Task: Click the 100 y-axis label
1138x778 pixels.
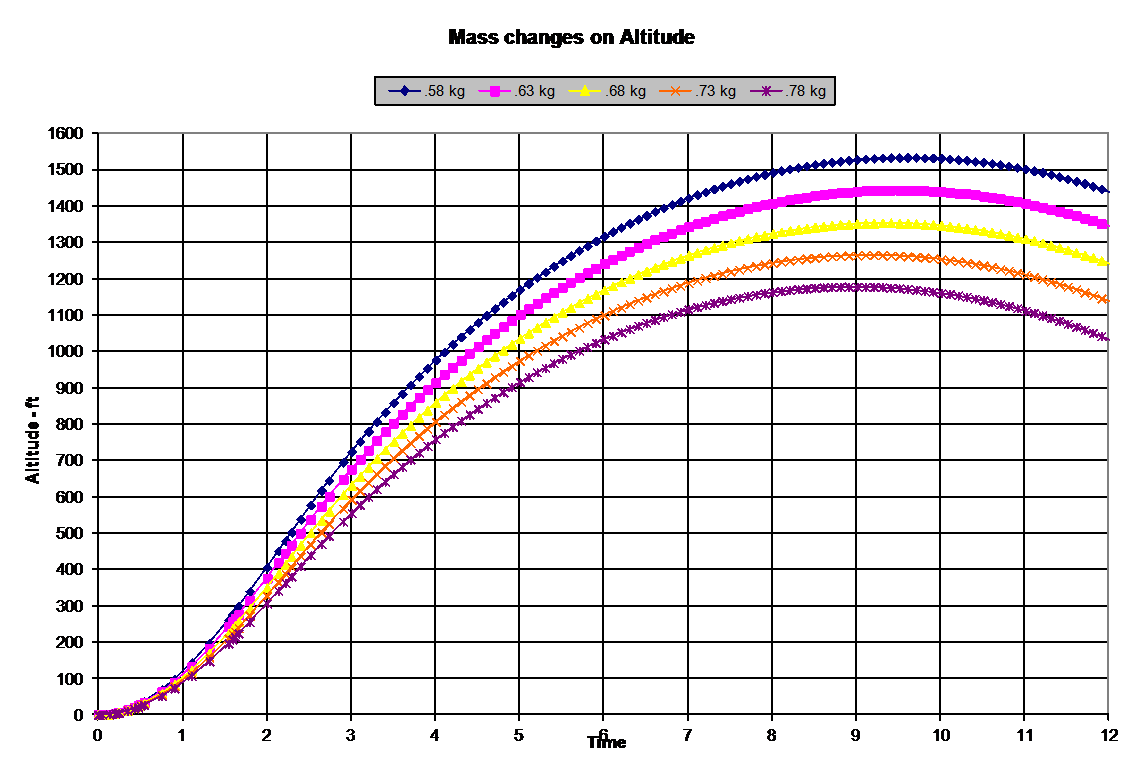Action: click(x=70, y=679)
